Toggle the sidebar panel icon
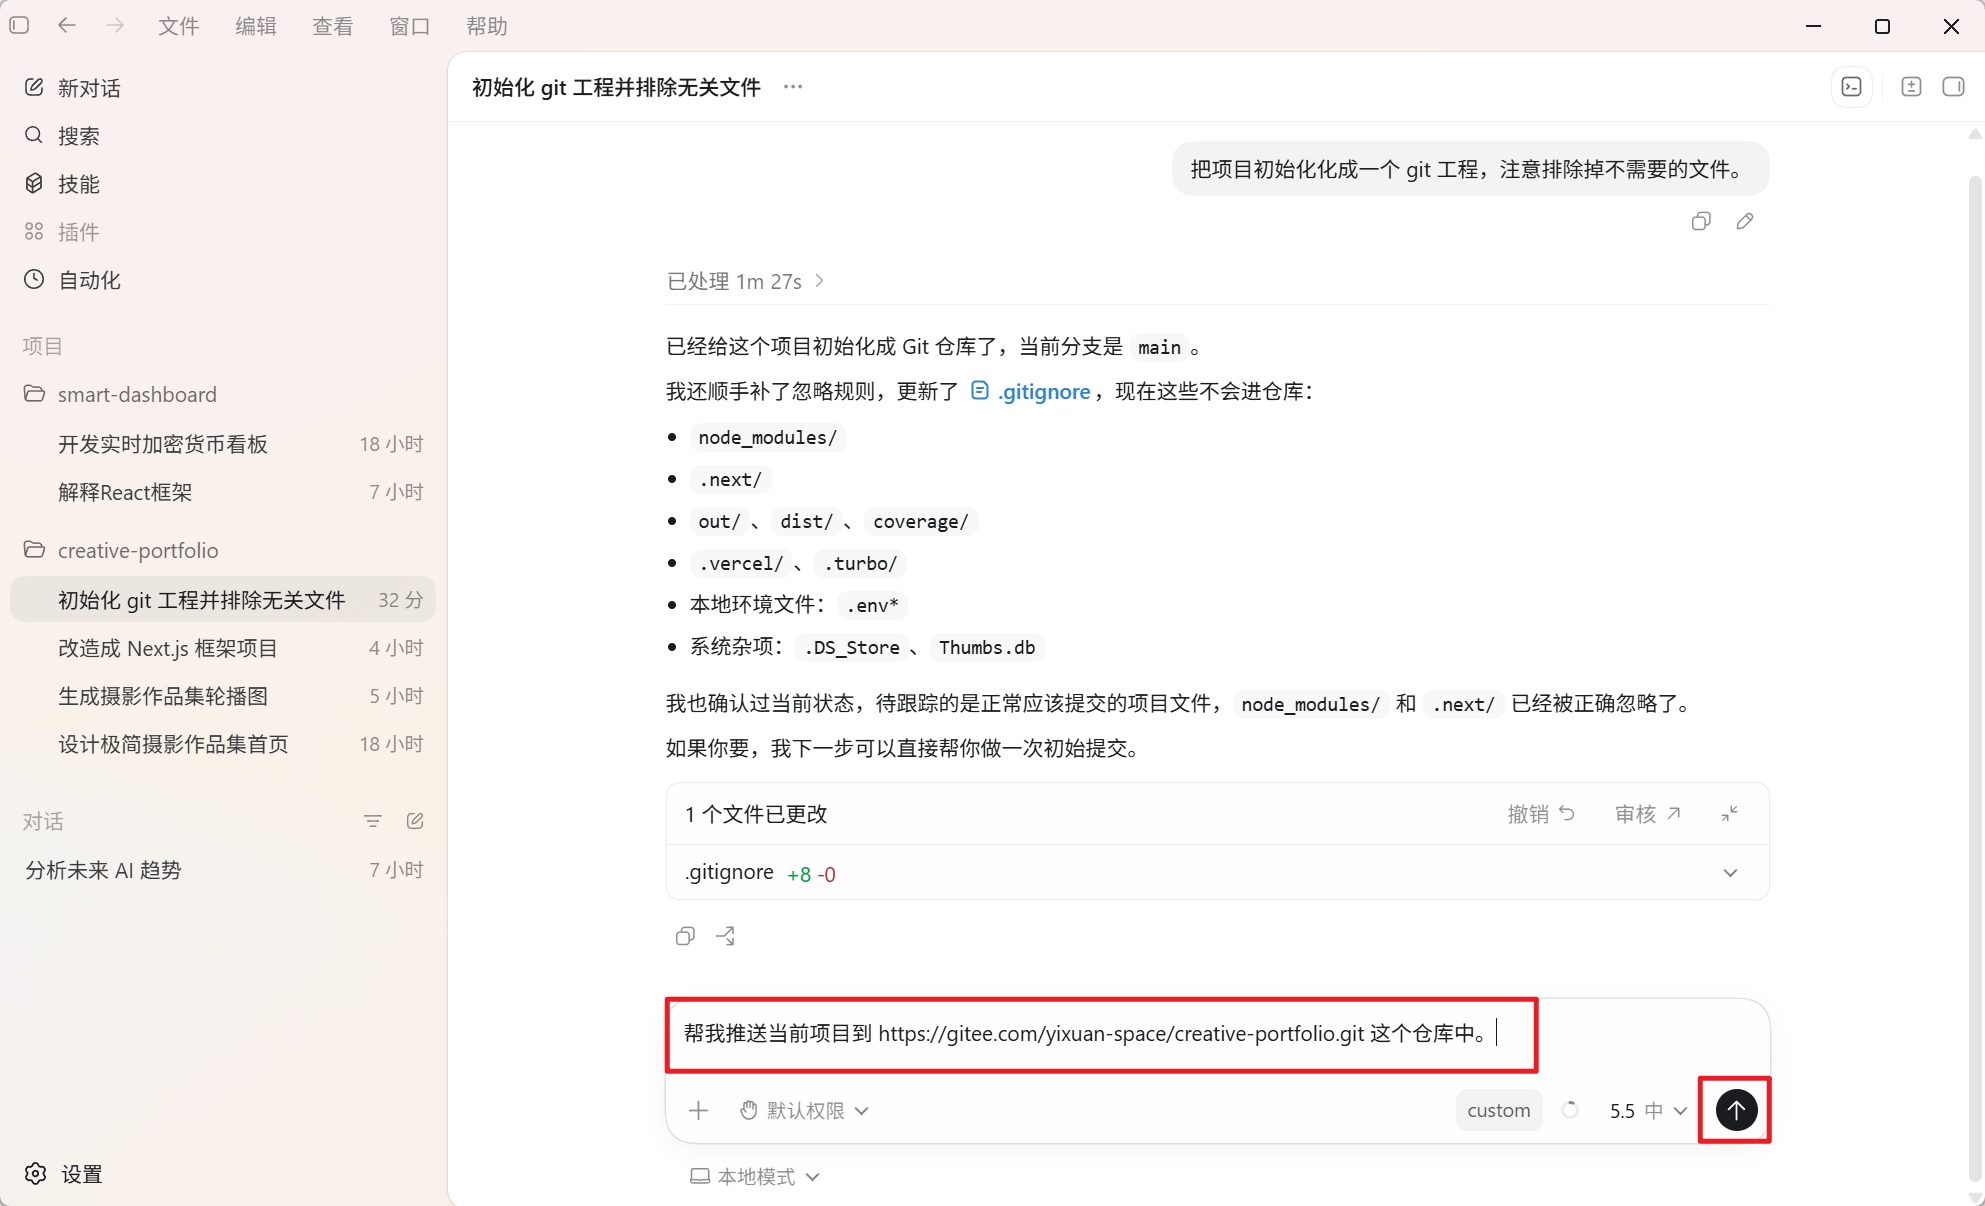Screen dimensions: 1985x1206 click(19, 25)
